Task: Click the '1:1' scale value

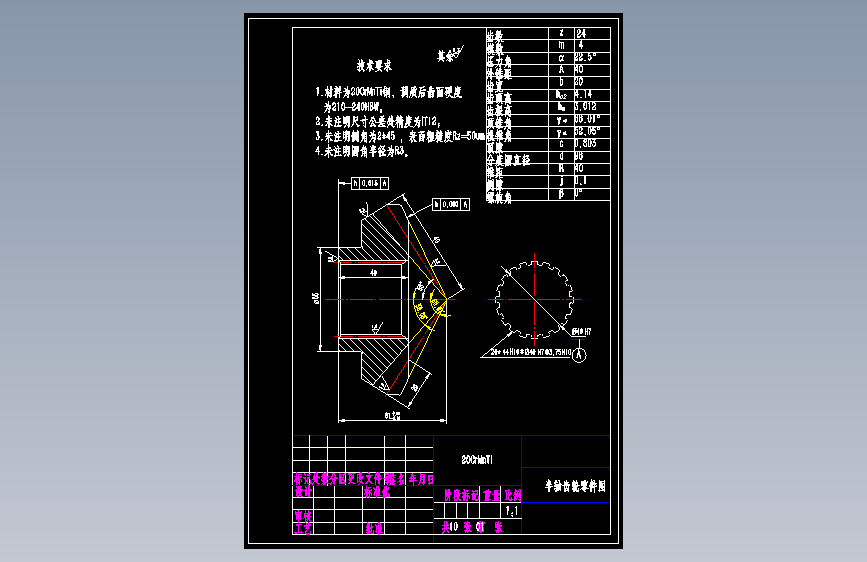Action: point(511,511)
